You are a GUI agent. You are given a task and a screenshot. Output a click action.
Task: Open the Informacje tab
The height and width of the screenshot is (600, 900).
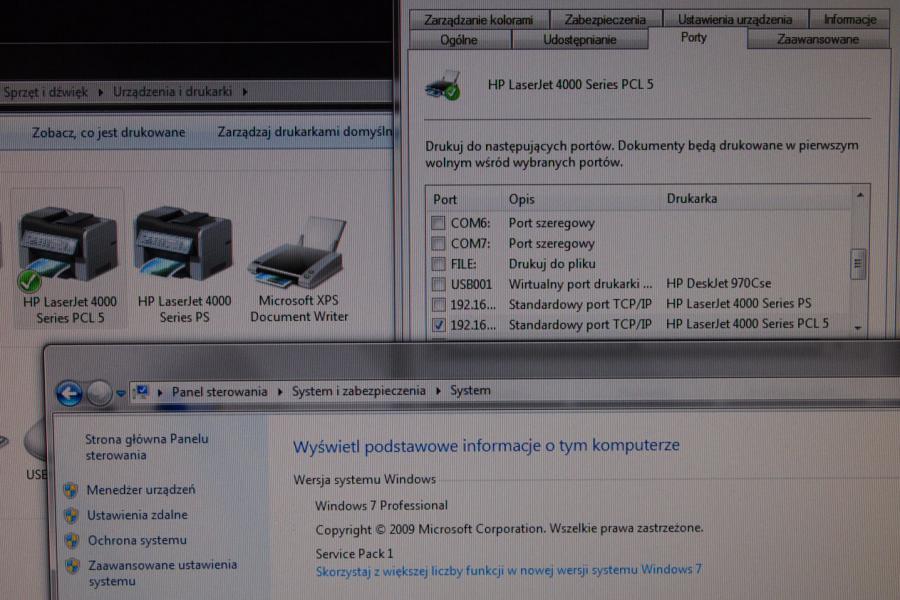click(x=849, y=20)
